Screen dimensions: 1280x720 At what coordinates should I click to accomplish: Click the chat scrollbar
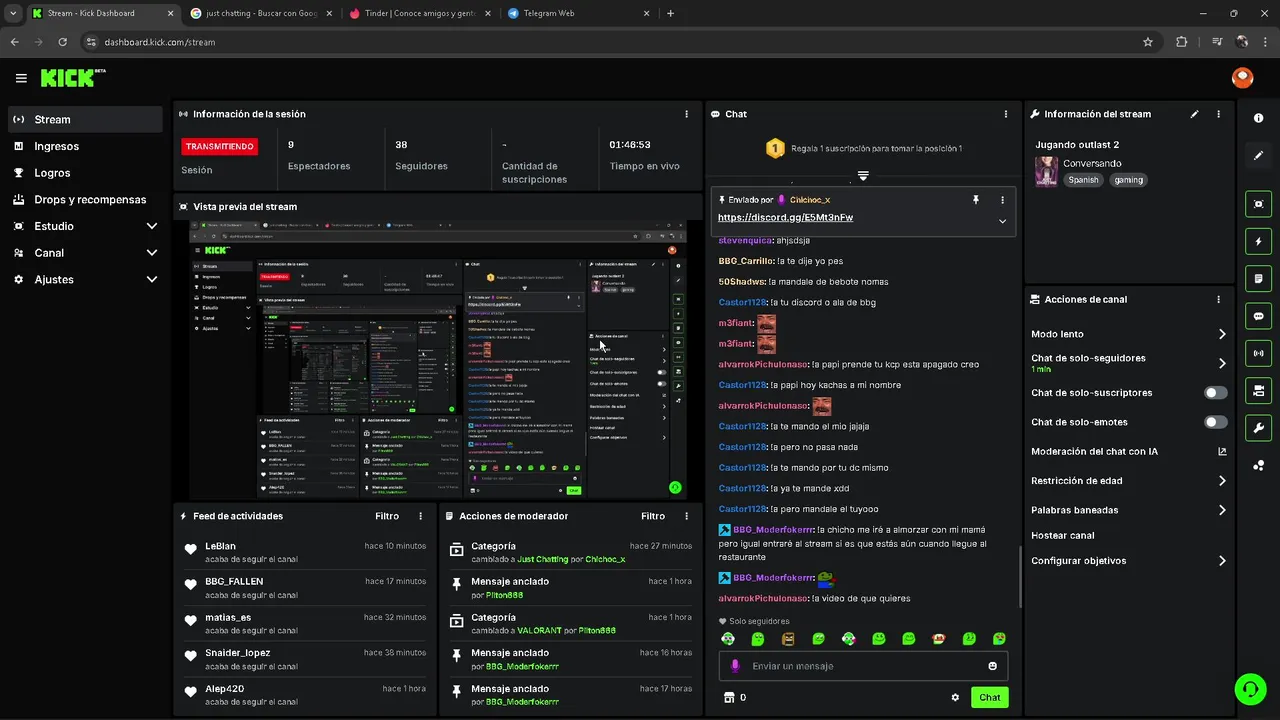1019,576
